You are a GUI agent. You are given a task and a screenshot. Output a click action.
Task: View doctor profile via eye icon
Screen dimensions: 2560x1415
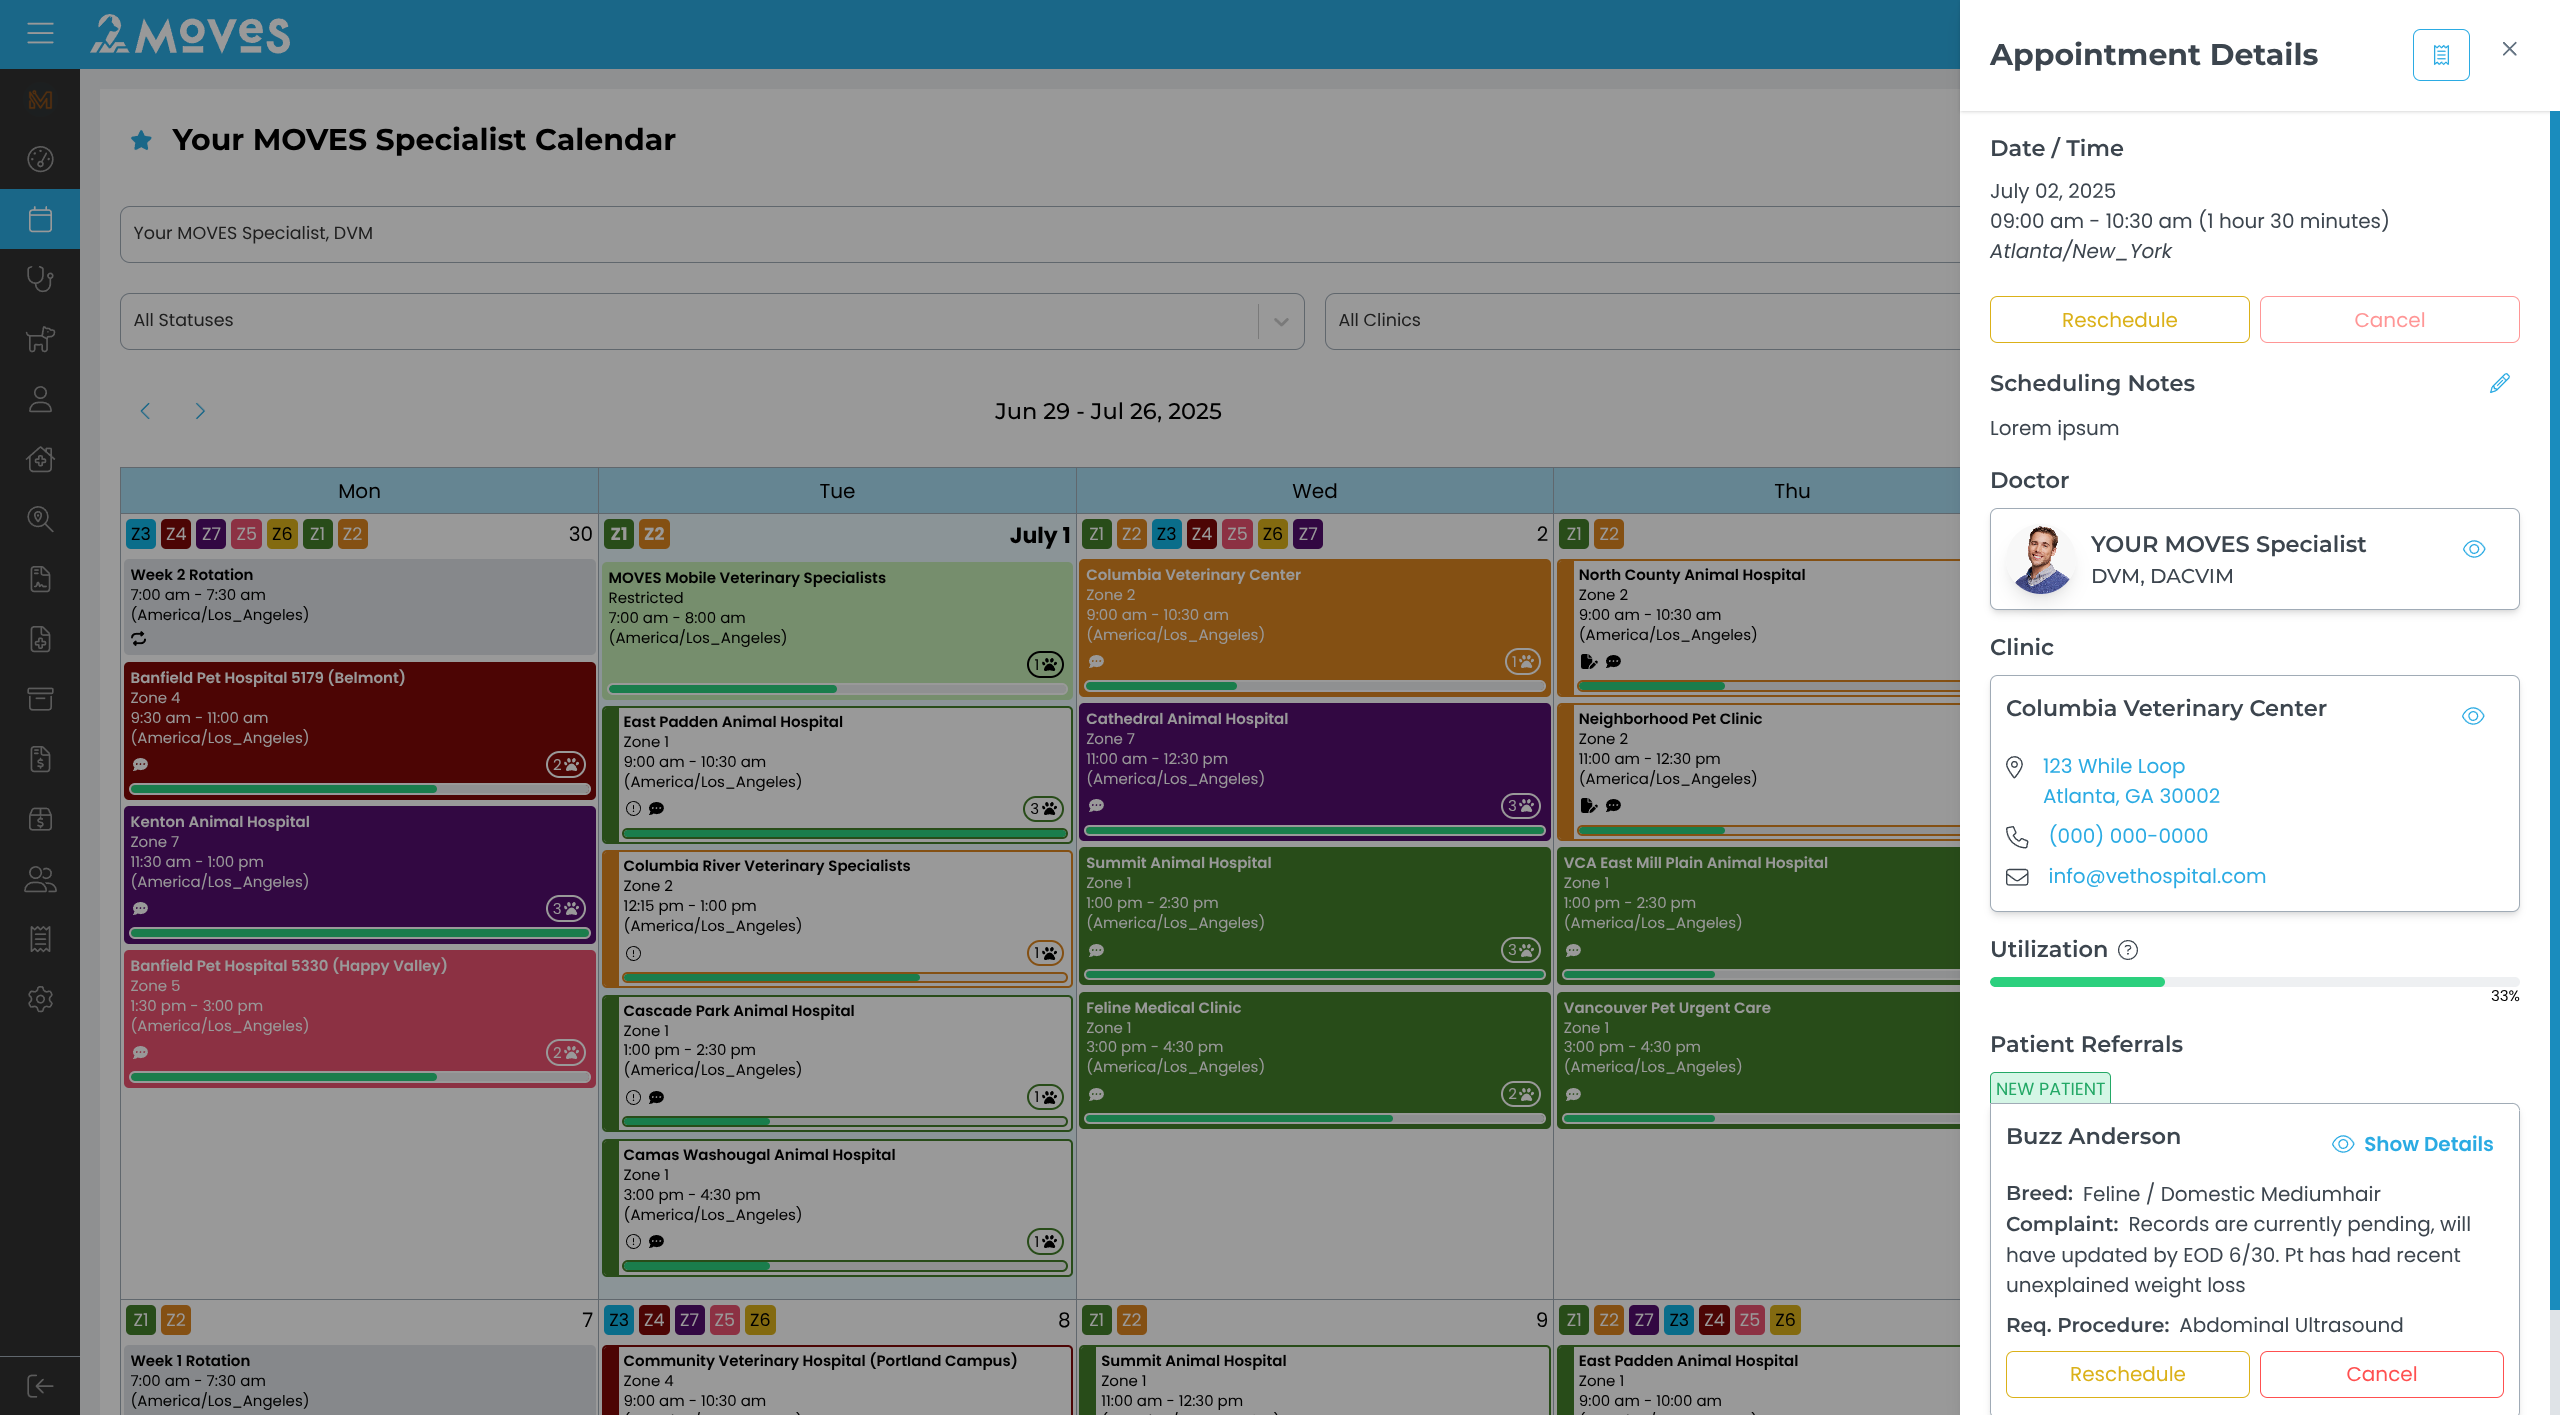tap(2473, 549)
